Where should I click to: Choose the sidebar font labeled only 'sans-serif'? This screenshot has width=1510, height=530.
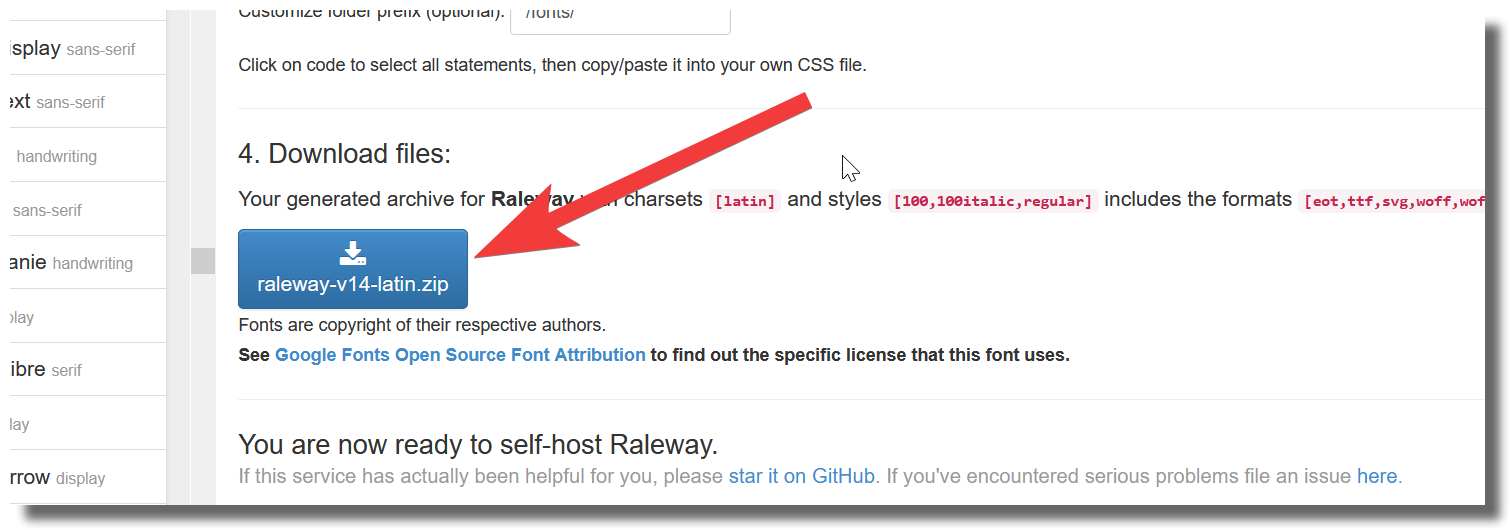(x=47, y=210)
